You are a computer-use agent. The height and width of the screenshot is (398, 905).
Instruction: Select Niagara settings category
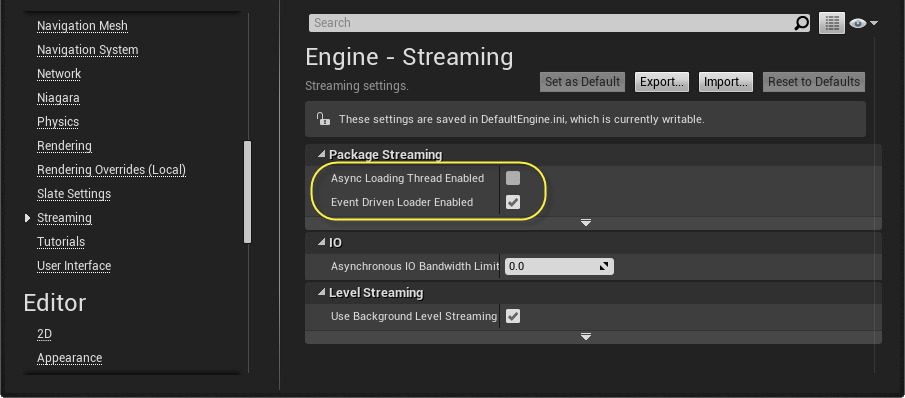tap(58, 98)
